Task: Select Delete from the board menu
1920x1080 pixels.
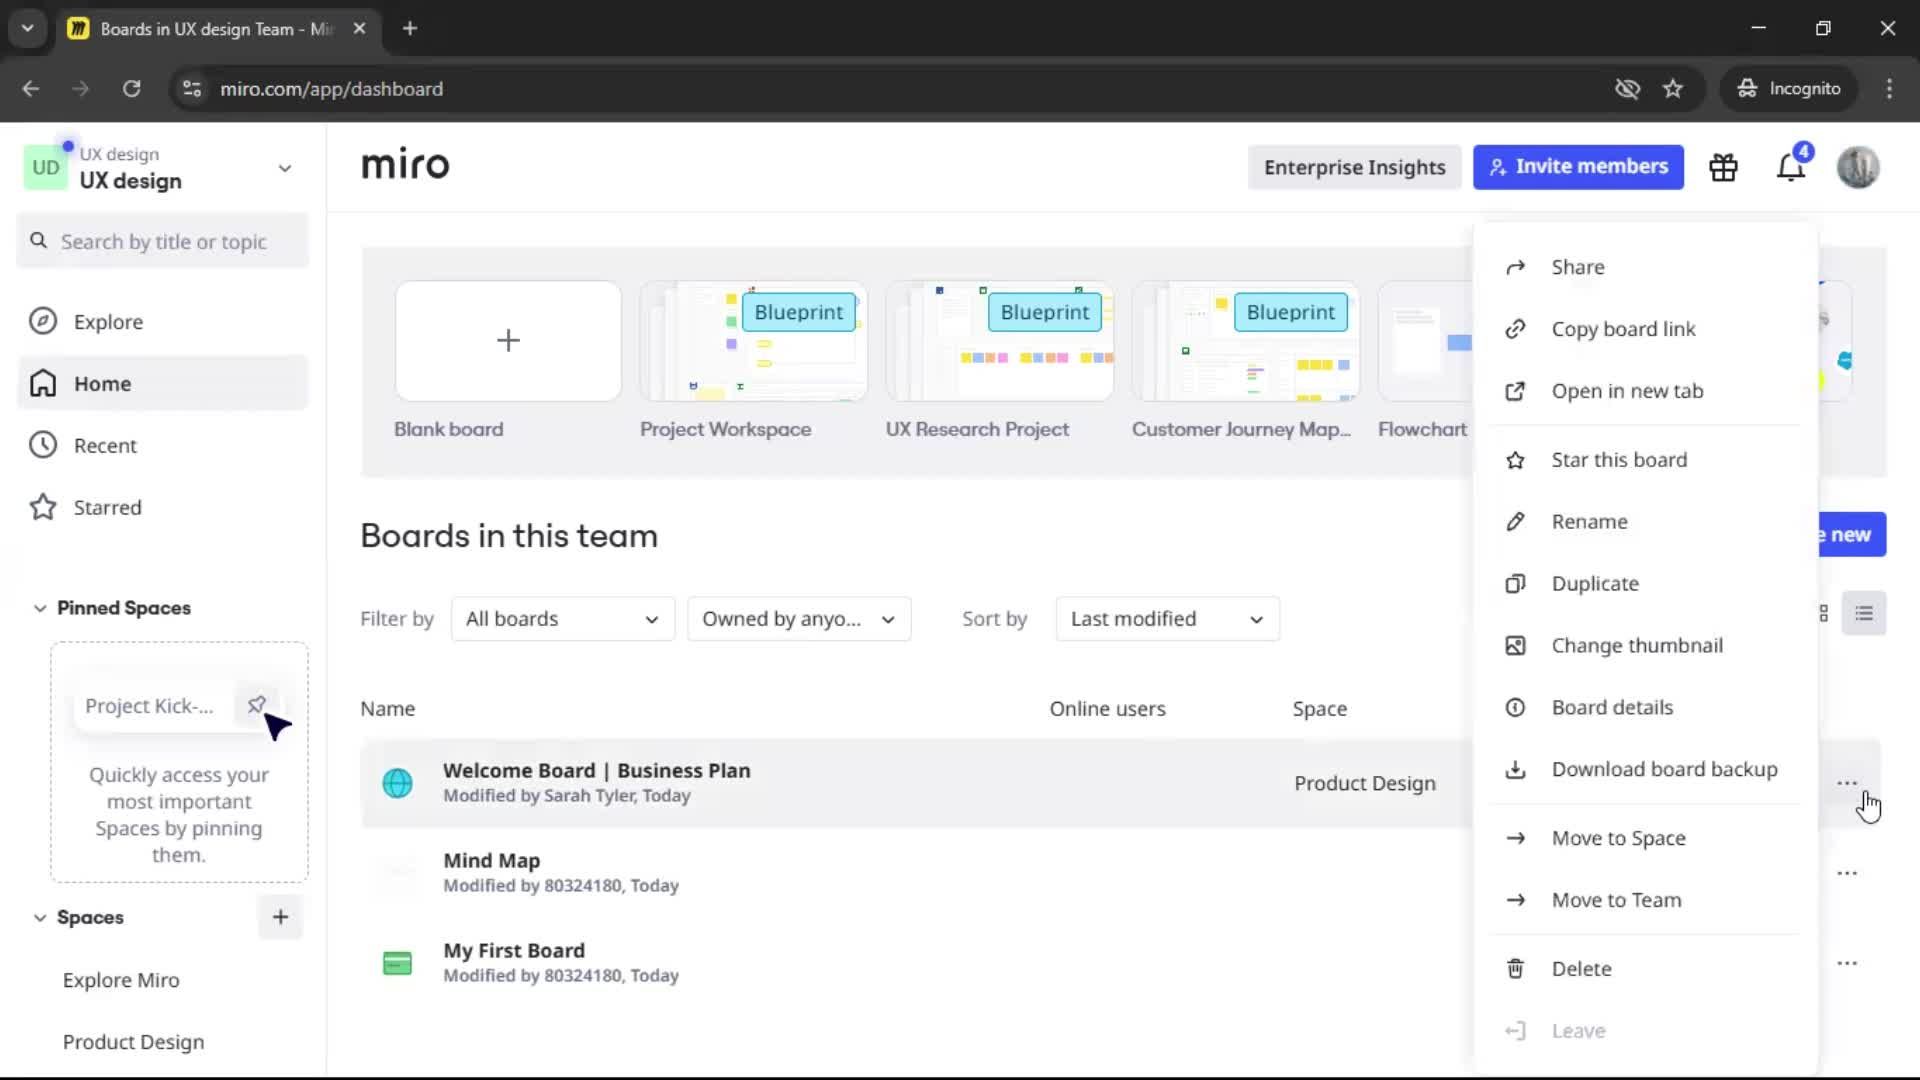Action: pyautogui.click(x=1645, y=969)
